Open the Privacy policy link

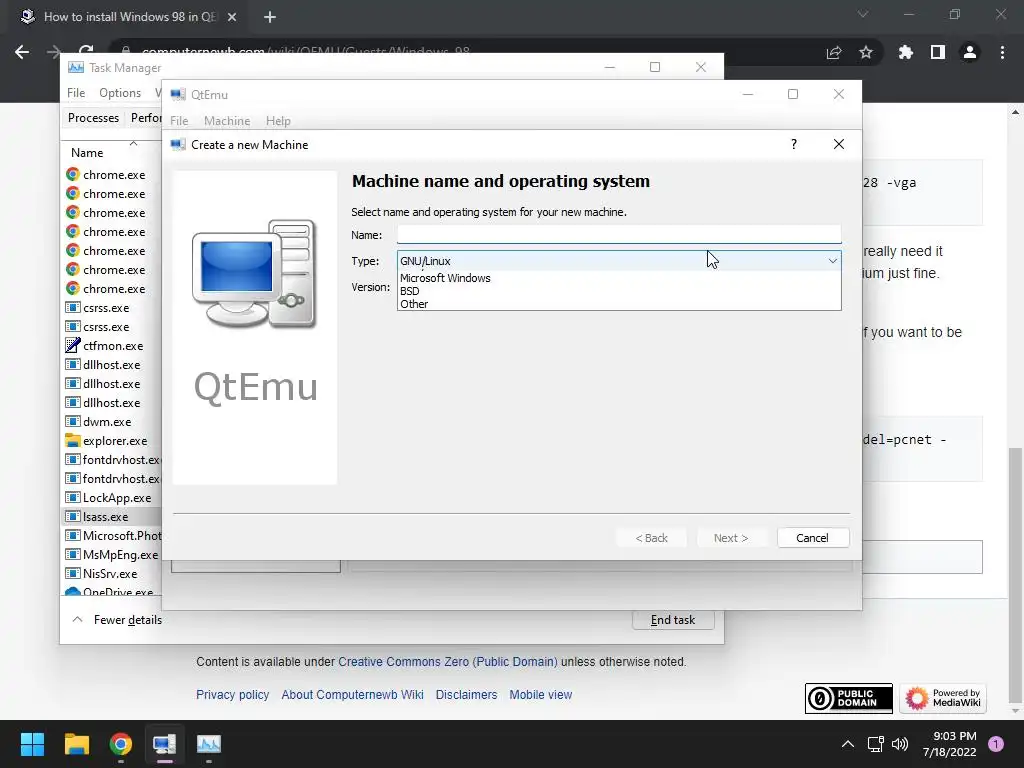click(232, 695)
